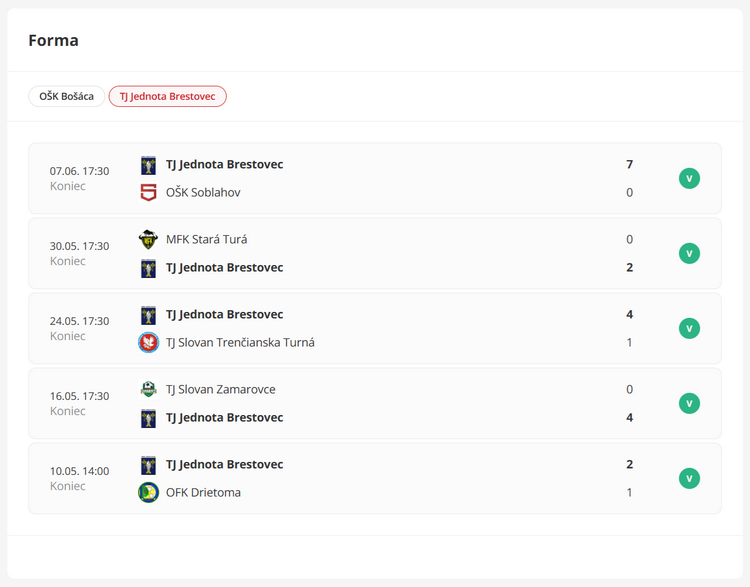Click Koniec status under 16.05.
Screen dimensions: 750x587
[67, 411]
